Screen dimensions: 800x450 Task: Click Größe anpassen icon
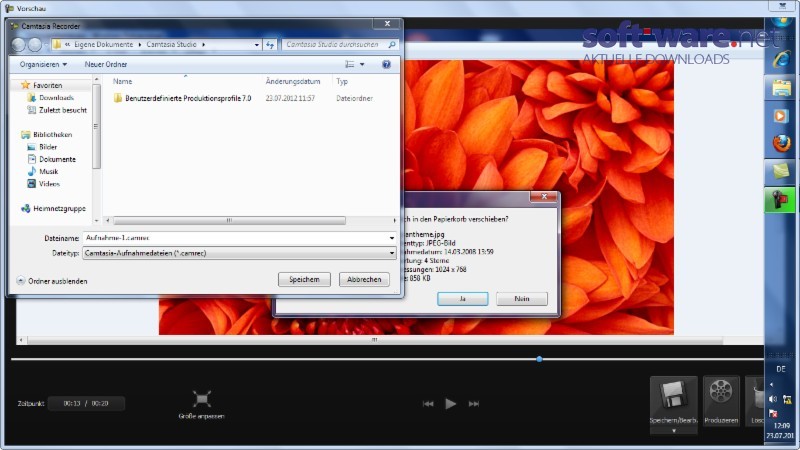[x=202, y=399]
